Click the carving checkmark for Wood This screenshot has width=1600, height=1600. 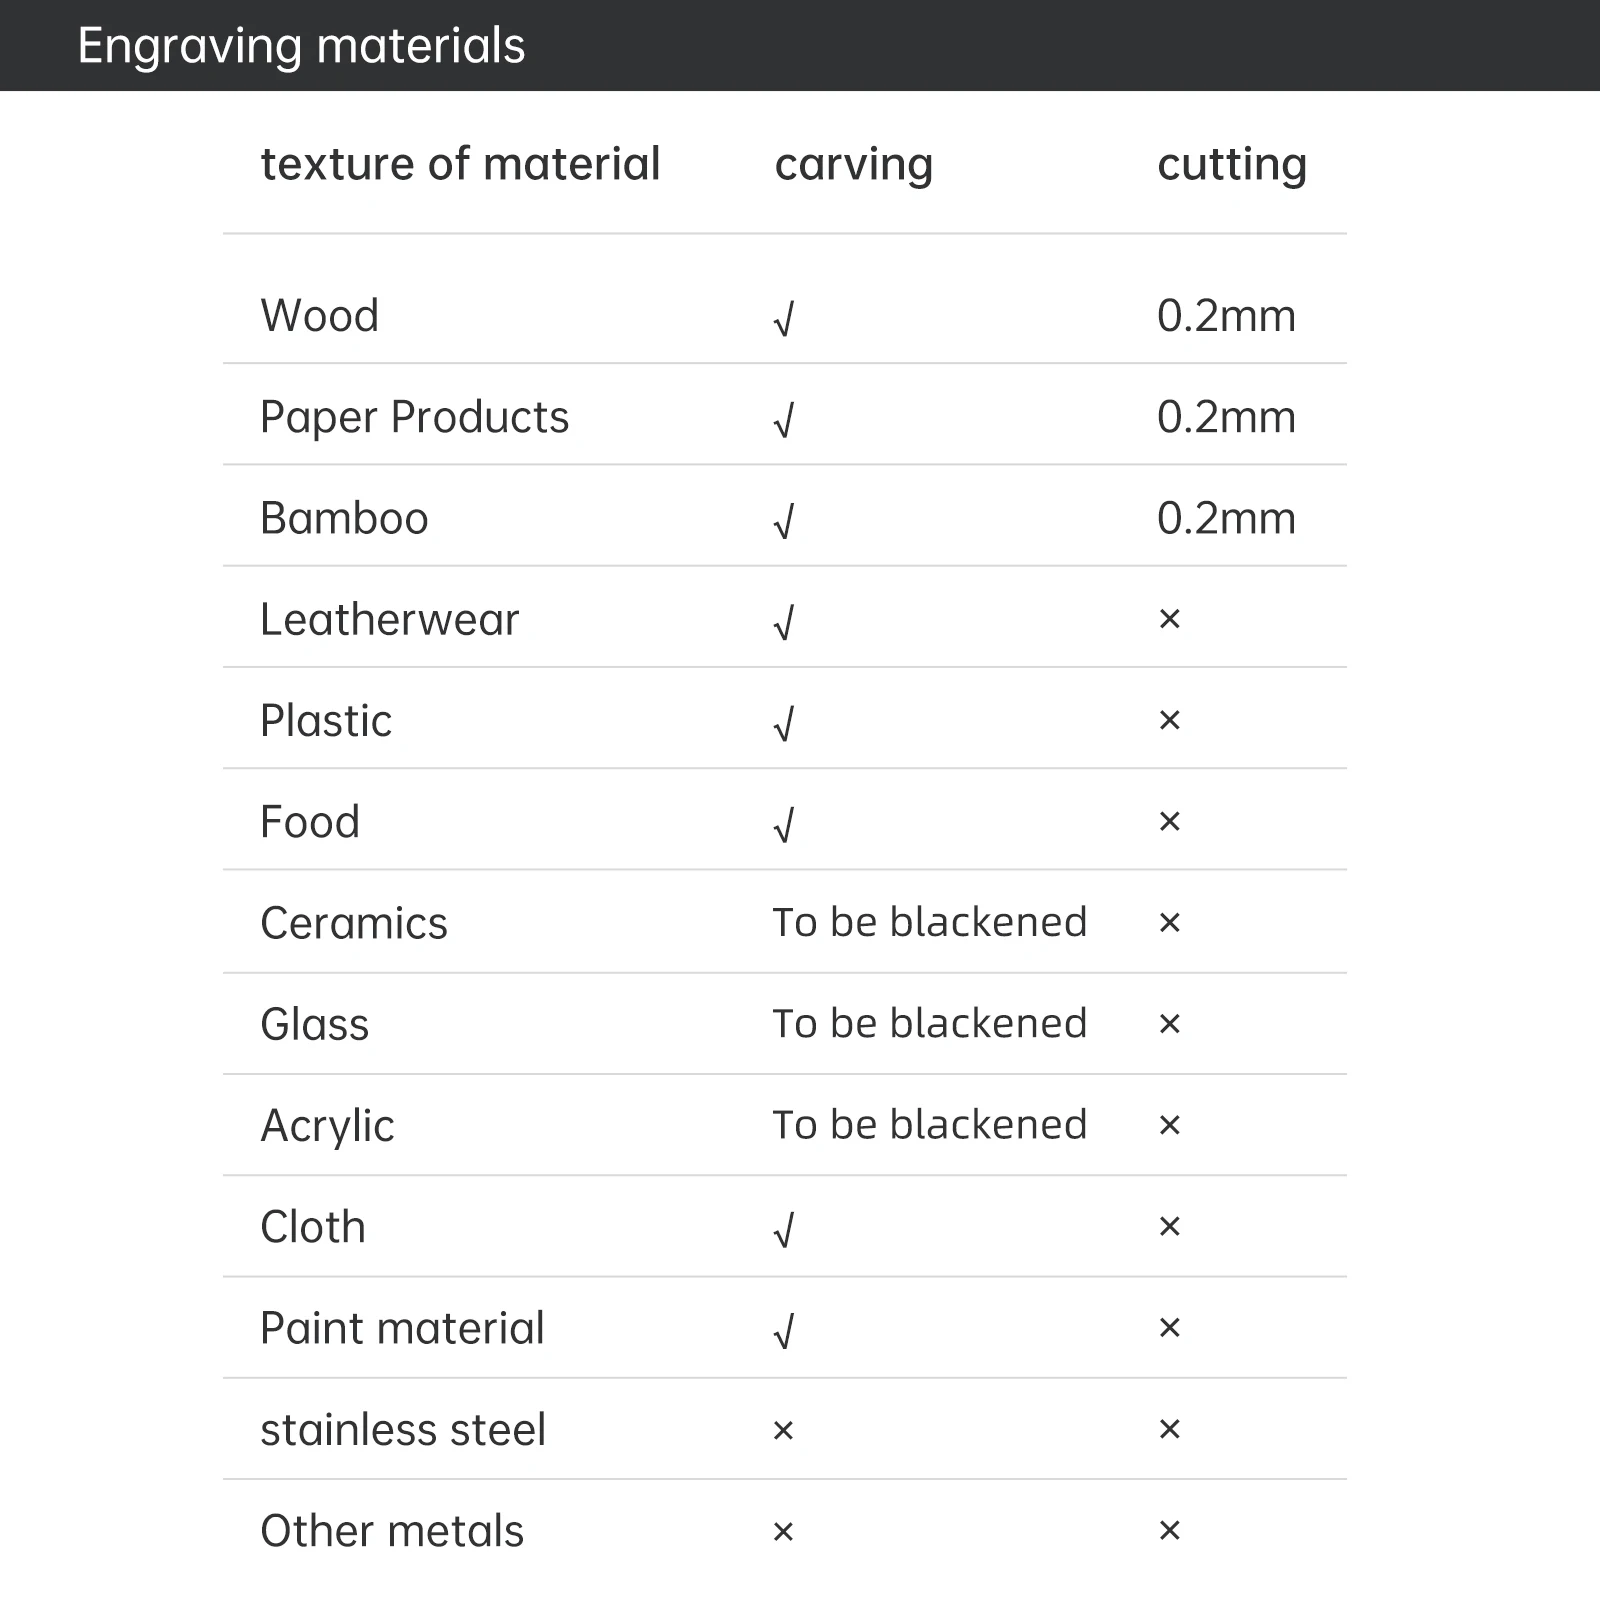click(784, 320)
